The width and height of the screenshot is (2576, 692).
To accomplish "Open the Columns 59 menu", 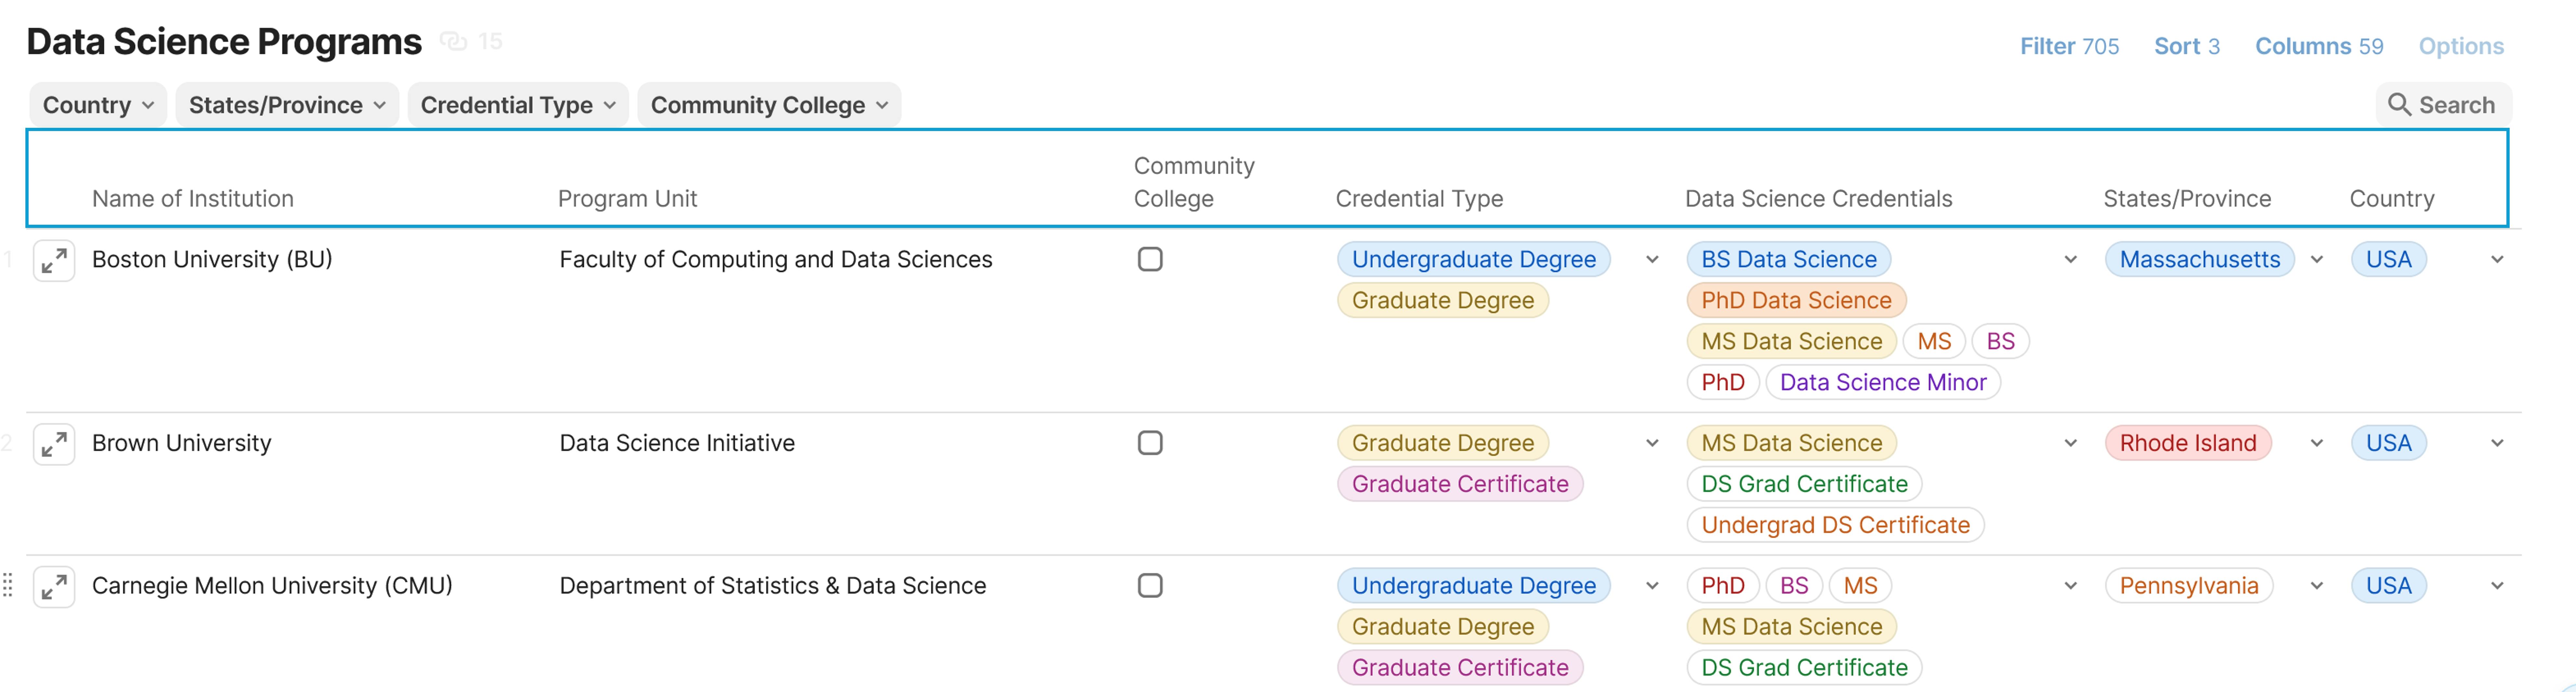I will coord(2318,46).
